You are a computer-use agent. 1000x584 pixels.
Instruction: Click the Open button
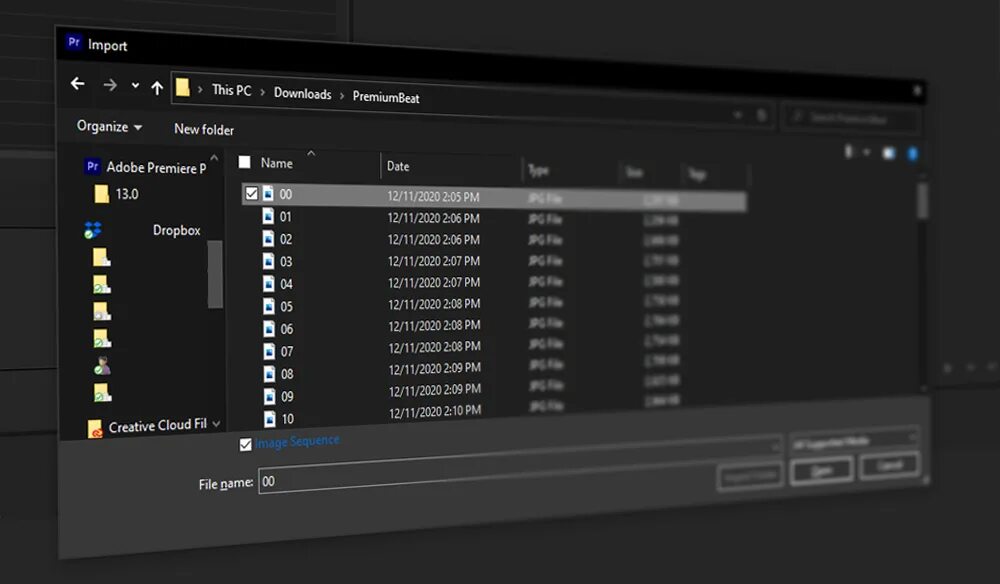click(x=821, y=471)
